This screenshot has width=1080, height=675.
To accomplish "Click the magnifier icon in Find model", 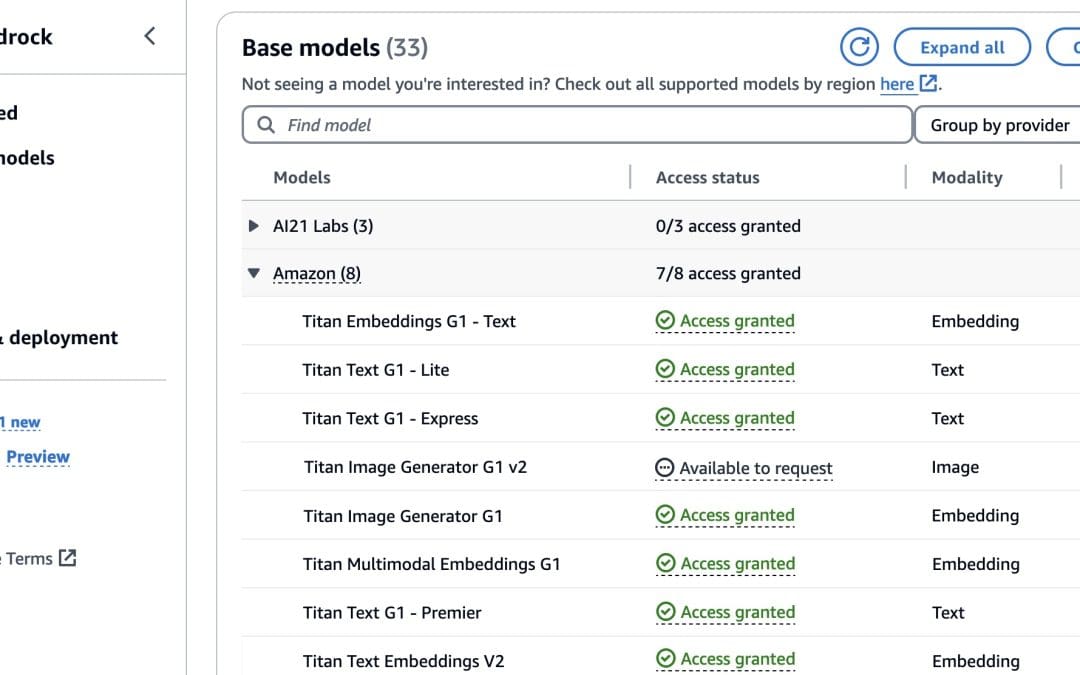I will (266, 125).
